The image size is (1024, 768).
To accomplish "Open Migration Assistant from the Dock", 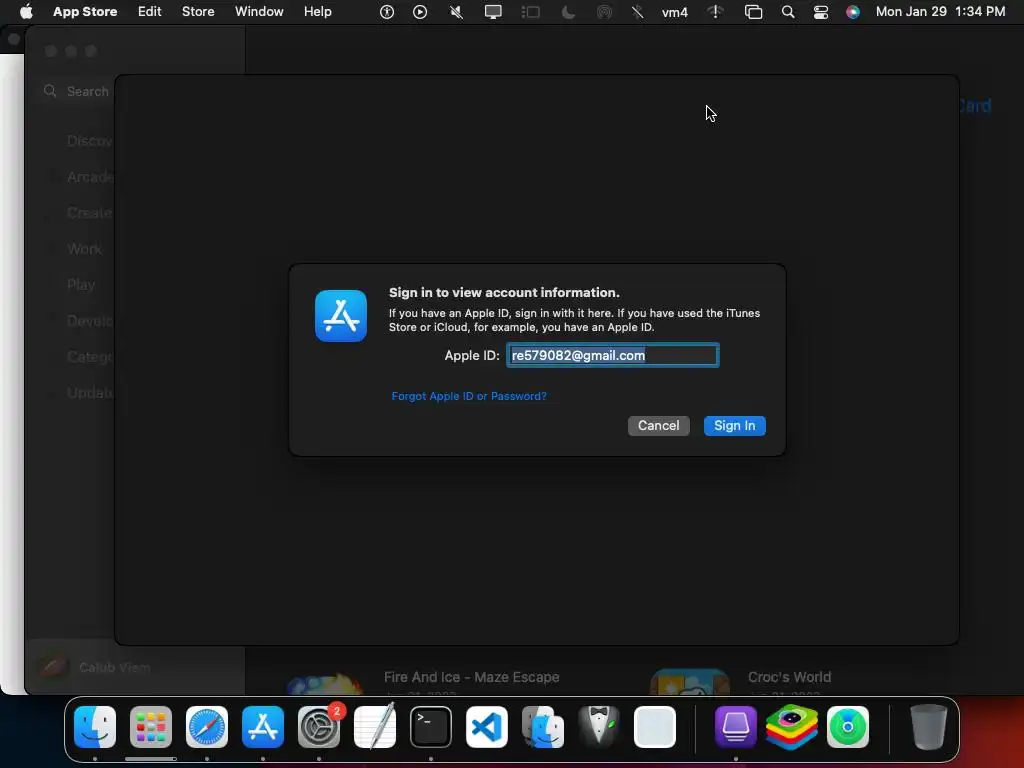I will pyautogui.click(x=543, y=727).
